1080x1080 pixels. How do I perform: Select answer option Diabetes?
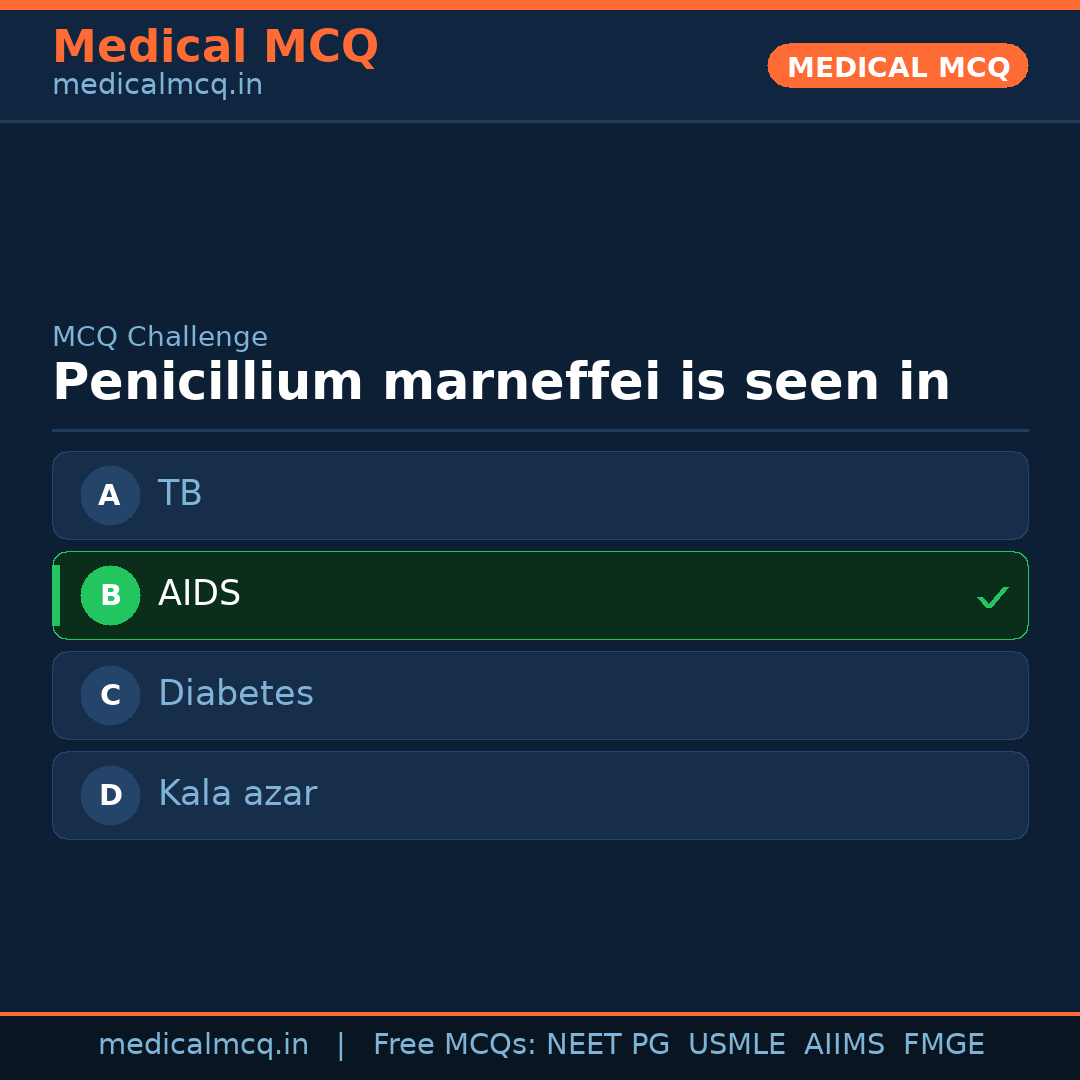click(x=540, y=695)
